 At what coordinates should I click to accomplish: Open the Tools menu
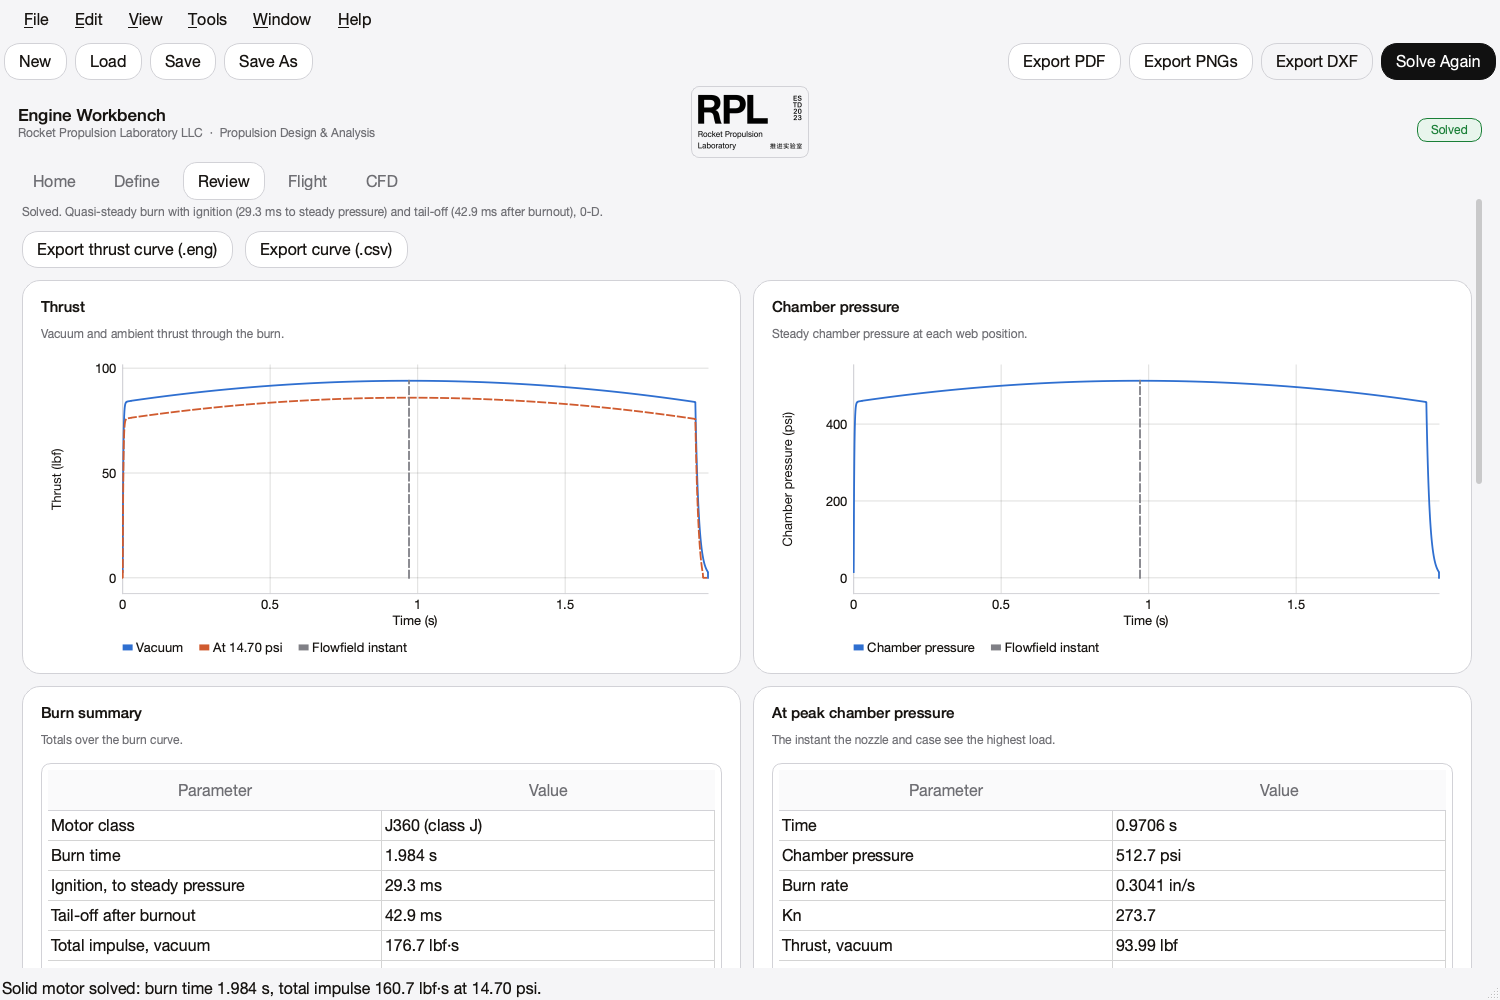click(207, 19)
